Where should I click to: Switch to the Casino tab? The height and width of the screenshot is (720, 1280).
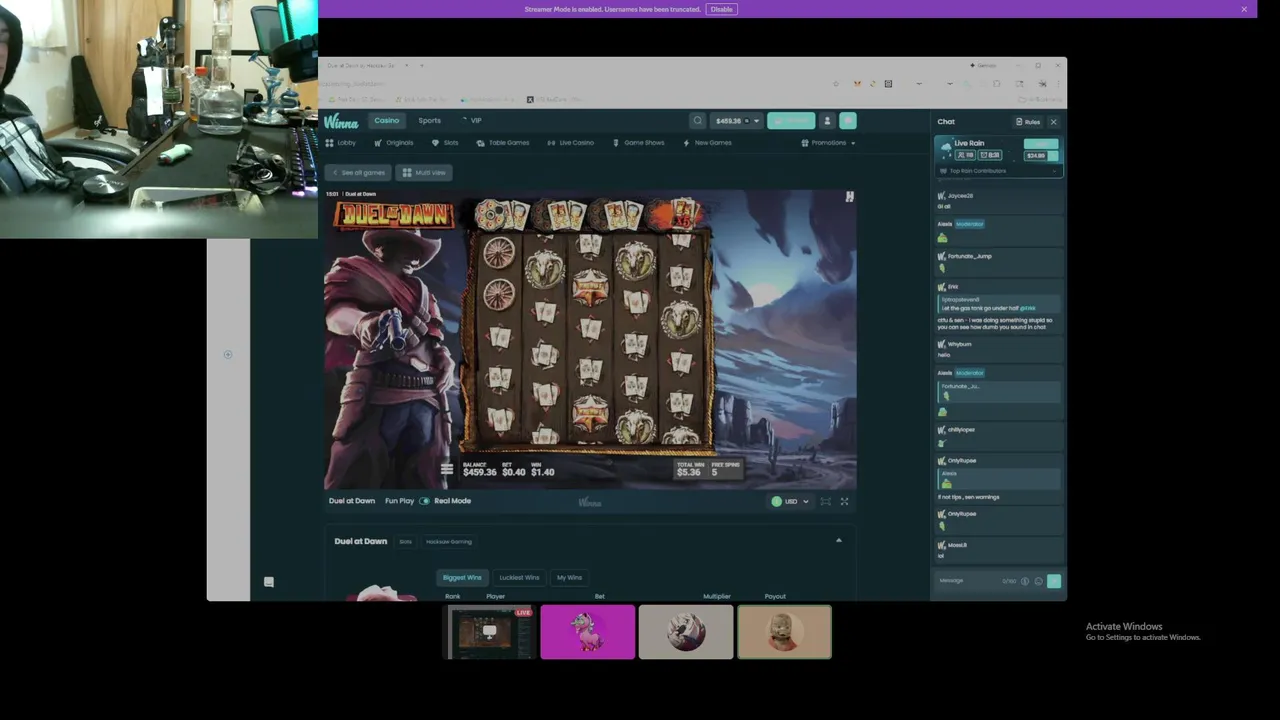tap(386, 121)
